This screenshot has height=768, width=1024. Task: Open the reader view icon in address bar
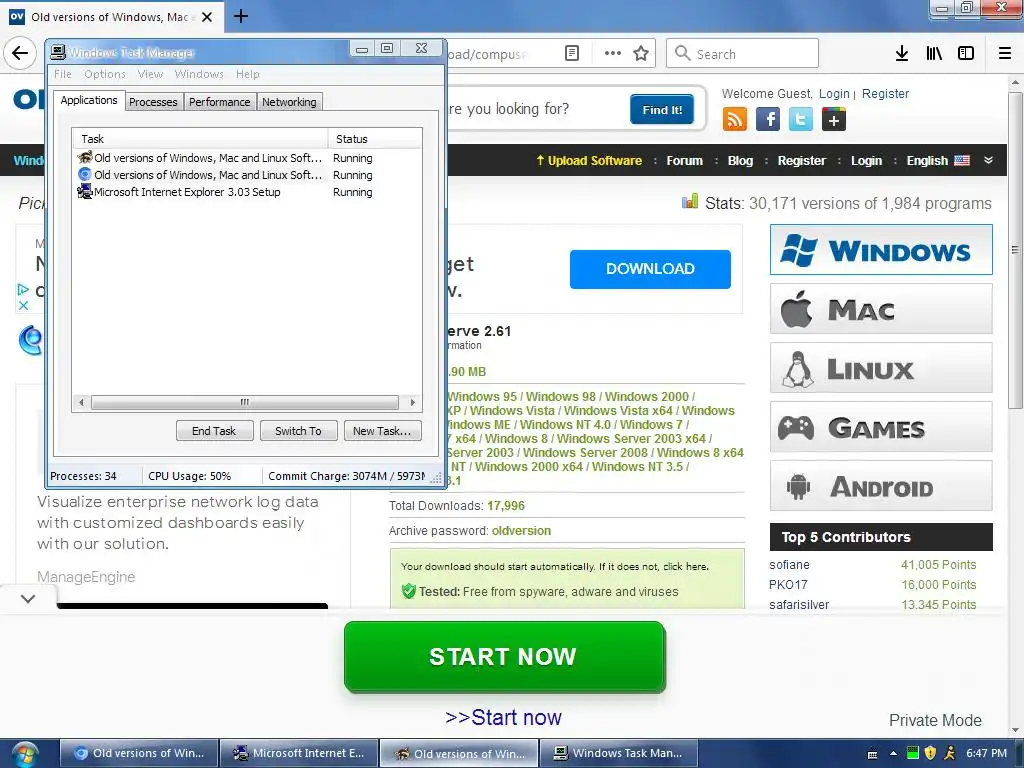tap(571, 53)
